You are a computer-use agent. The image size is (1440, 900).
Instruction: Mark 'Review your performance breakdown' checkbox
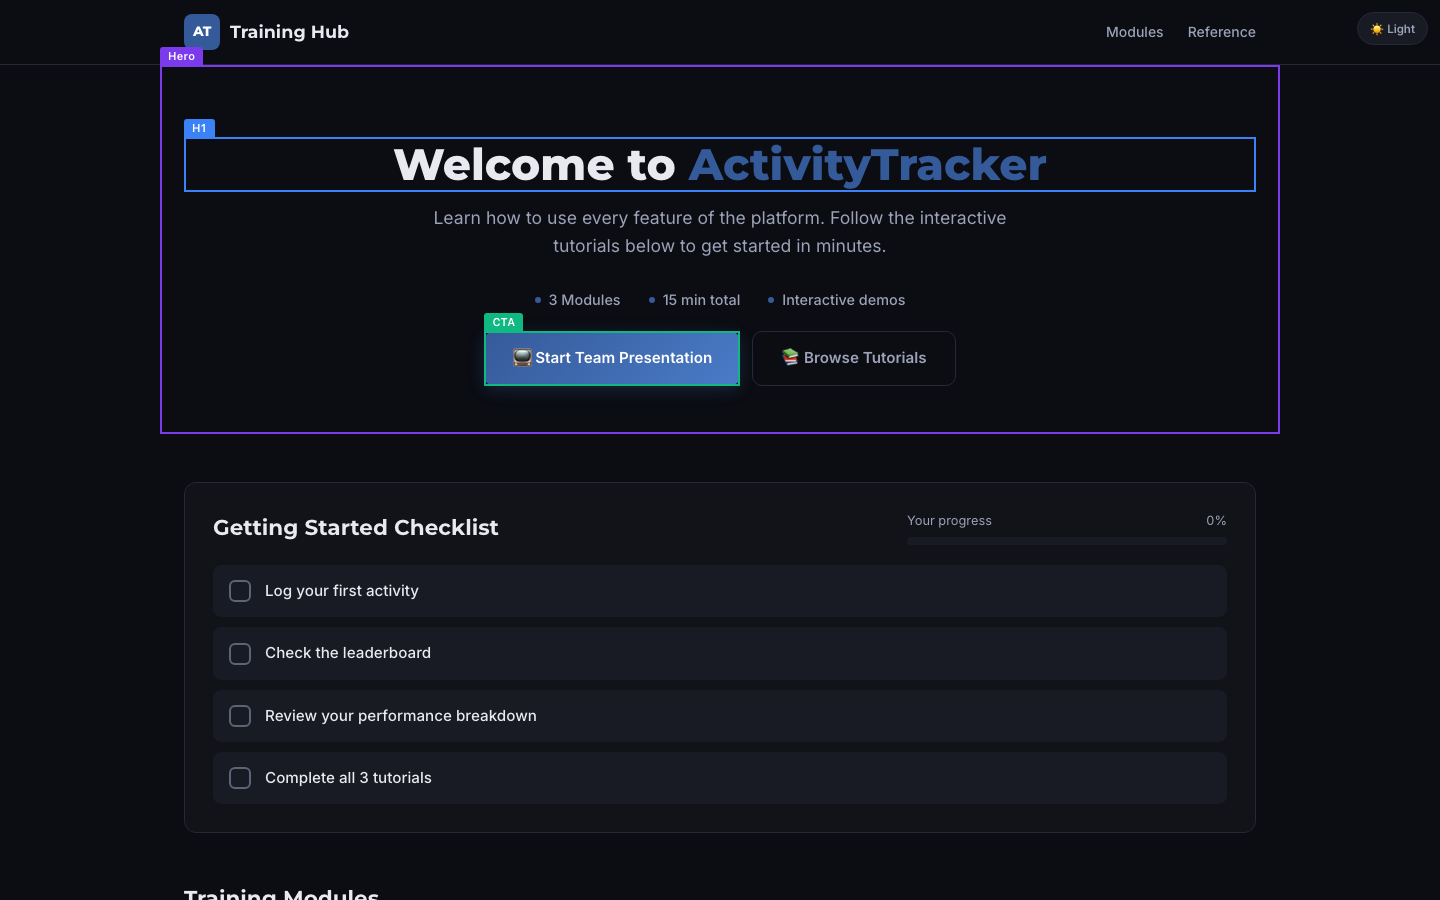[240, 716]
